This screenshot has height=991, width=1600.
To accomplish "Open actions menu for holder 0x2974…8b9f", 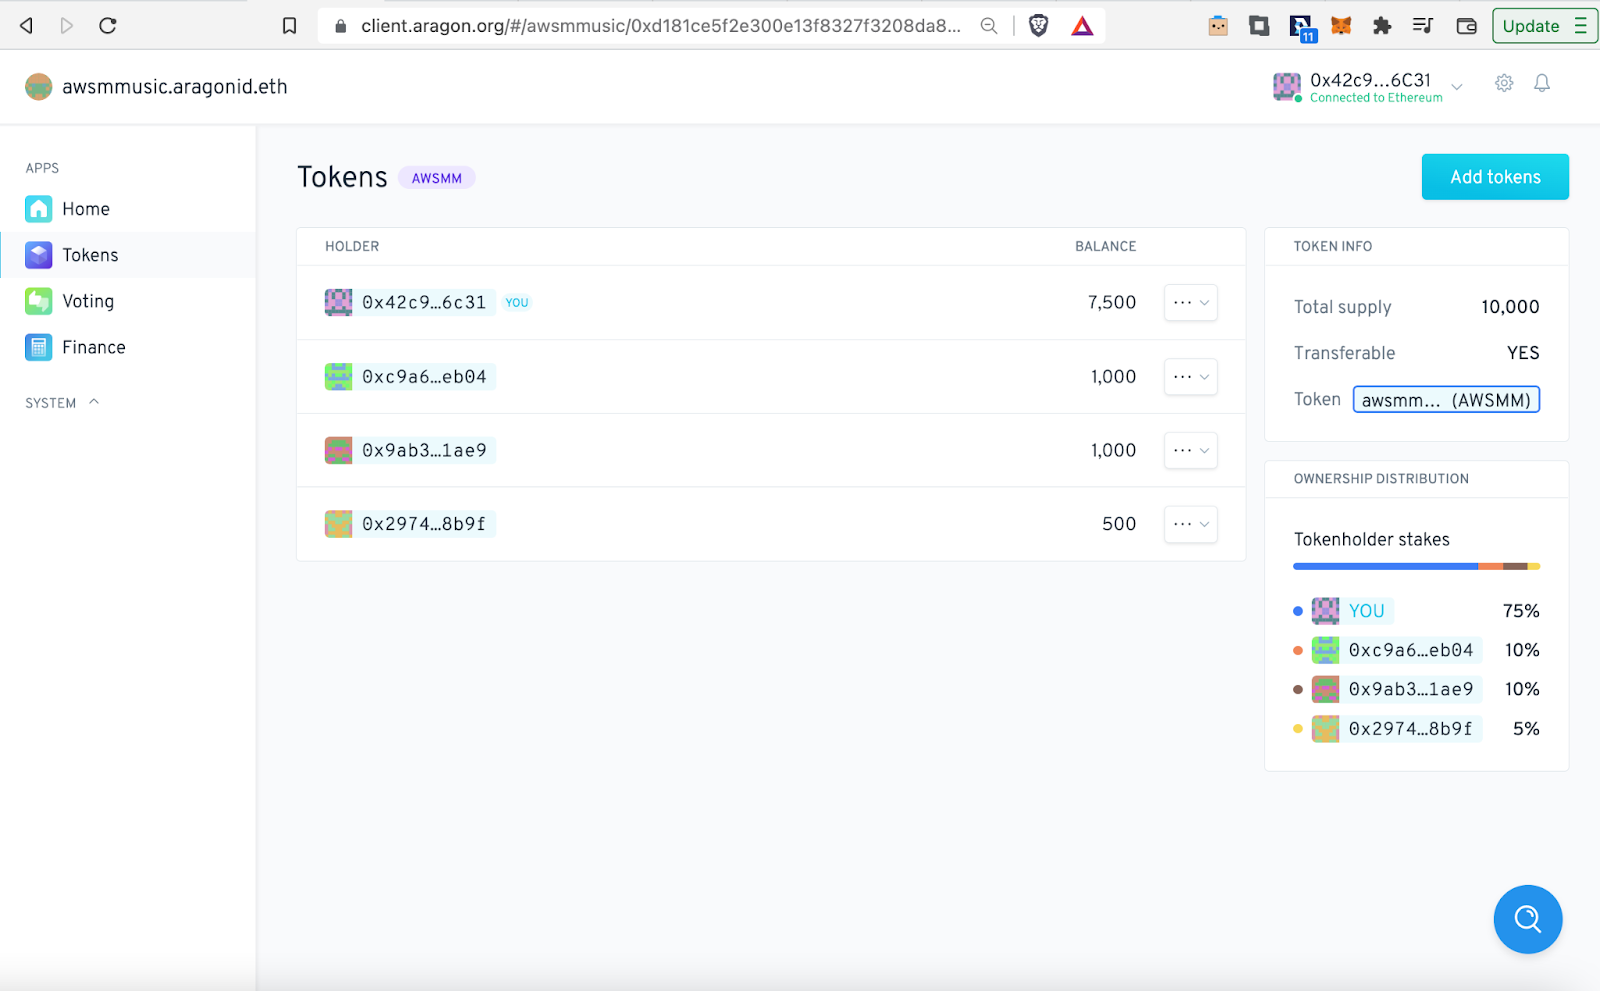I will 1190,524.
